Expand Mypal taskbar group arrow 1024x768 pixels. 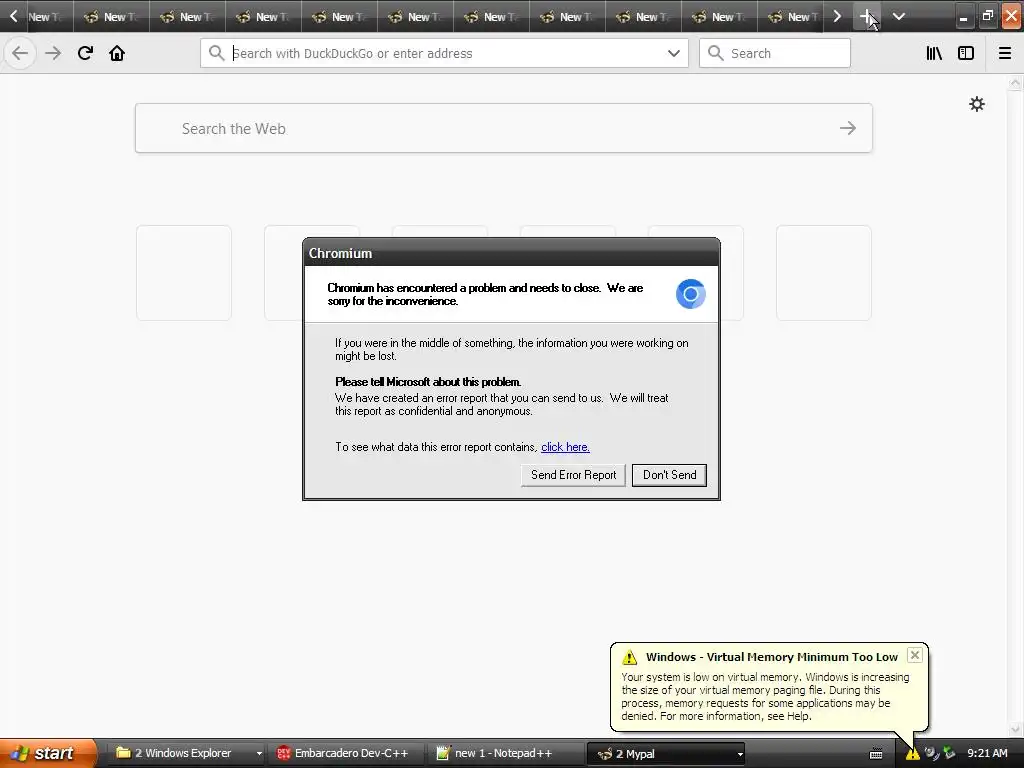point(740,754)
